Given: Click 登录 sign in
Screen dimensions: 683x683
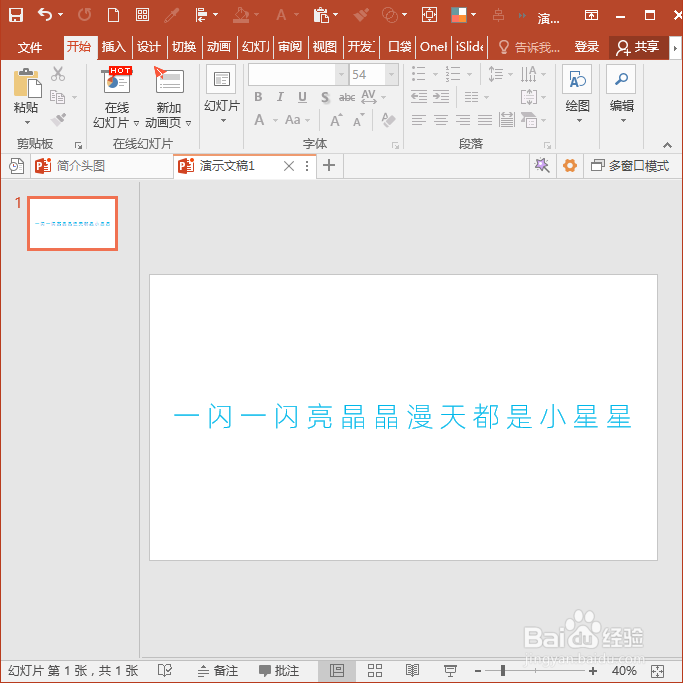Looking at the screenshot, I should (x=586, y=47).
